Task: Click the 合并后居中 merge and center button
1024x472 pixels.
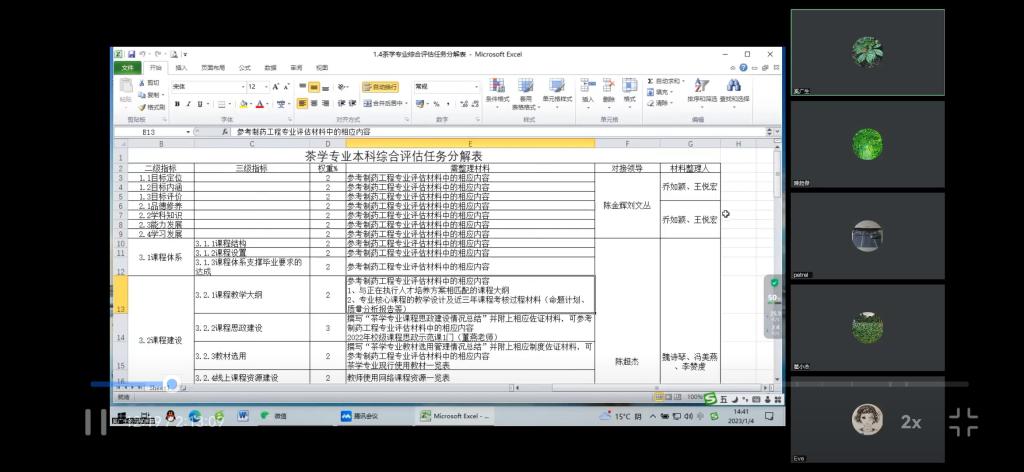Action: pos(384,103)
